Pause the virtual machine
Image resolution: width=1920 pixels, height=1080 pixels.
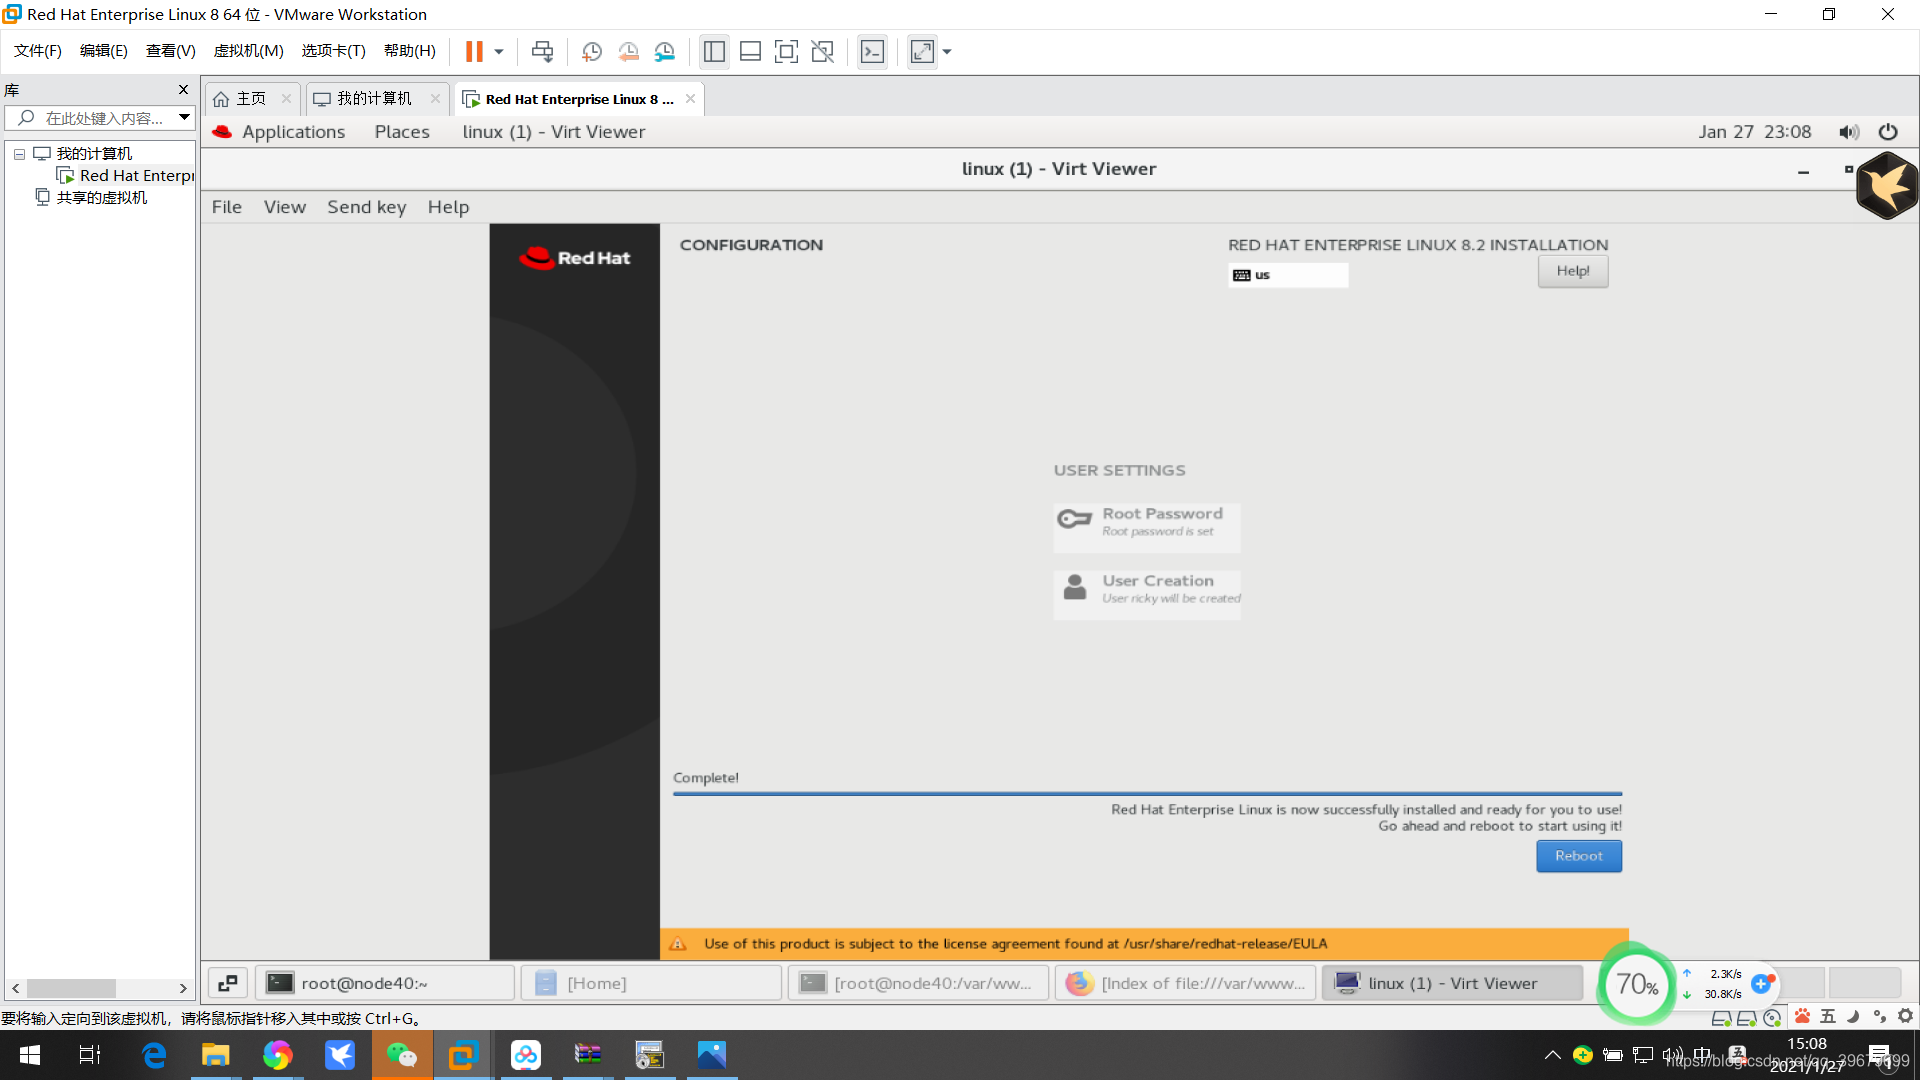474,52
